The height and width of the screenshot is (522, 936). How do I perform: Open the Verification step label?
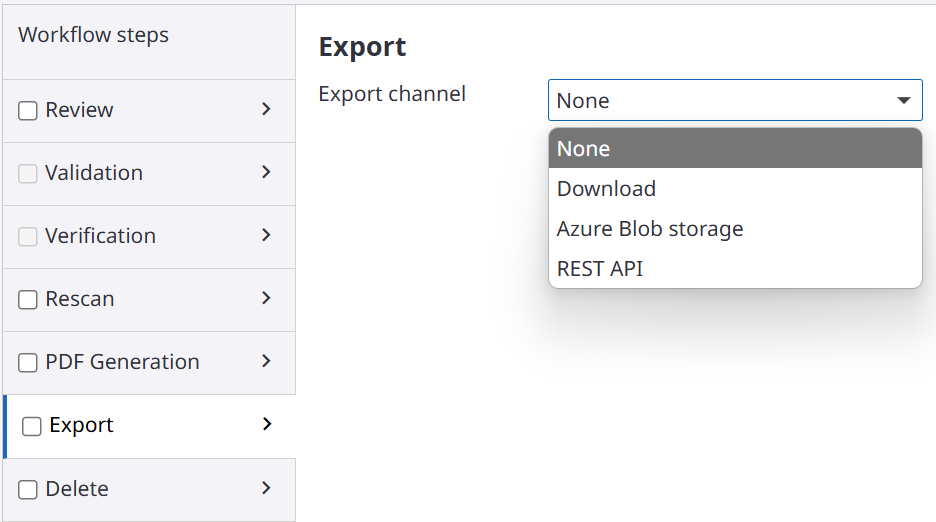[x=100, y=236]
